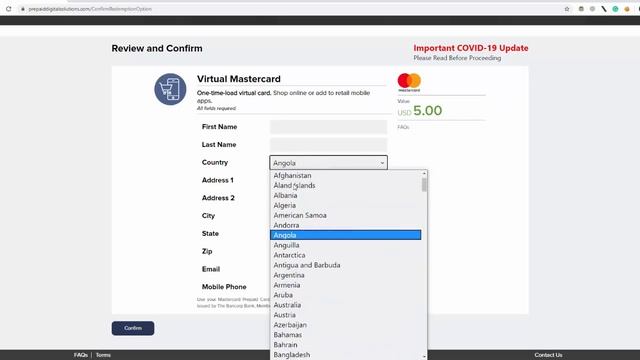This screenshot has height=360, width=640.
Task: Click the Mastercard logo
Action: click(409, 82)
